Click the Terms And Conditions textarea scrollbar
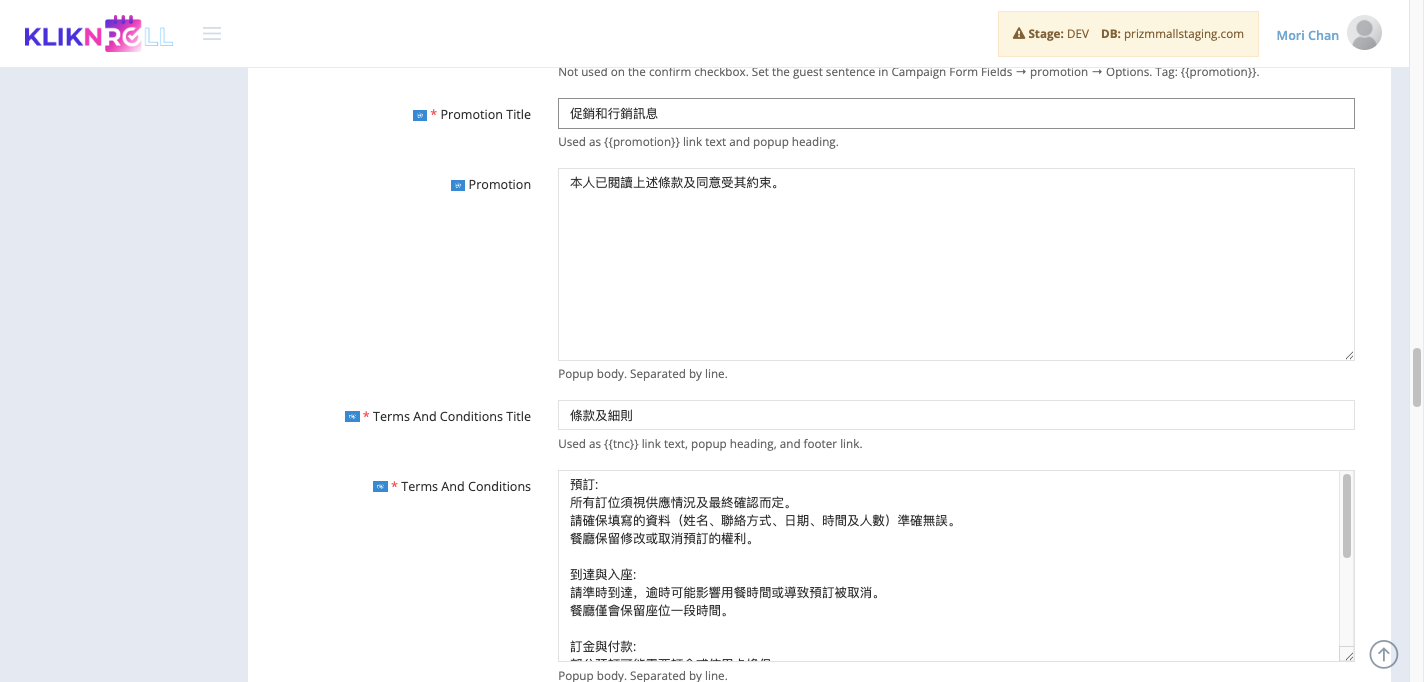 point(1347,516)
